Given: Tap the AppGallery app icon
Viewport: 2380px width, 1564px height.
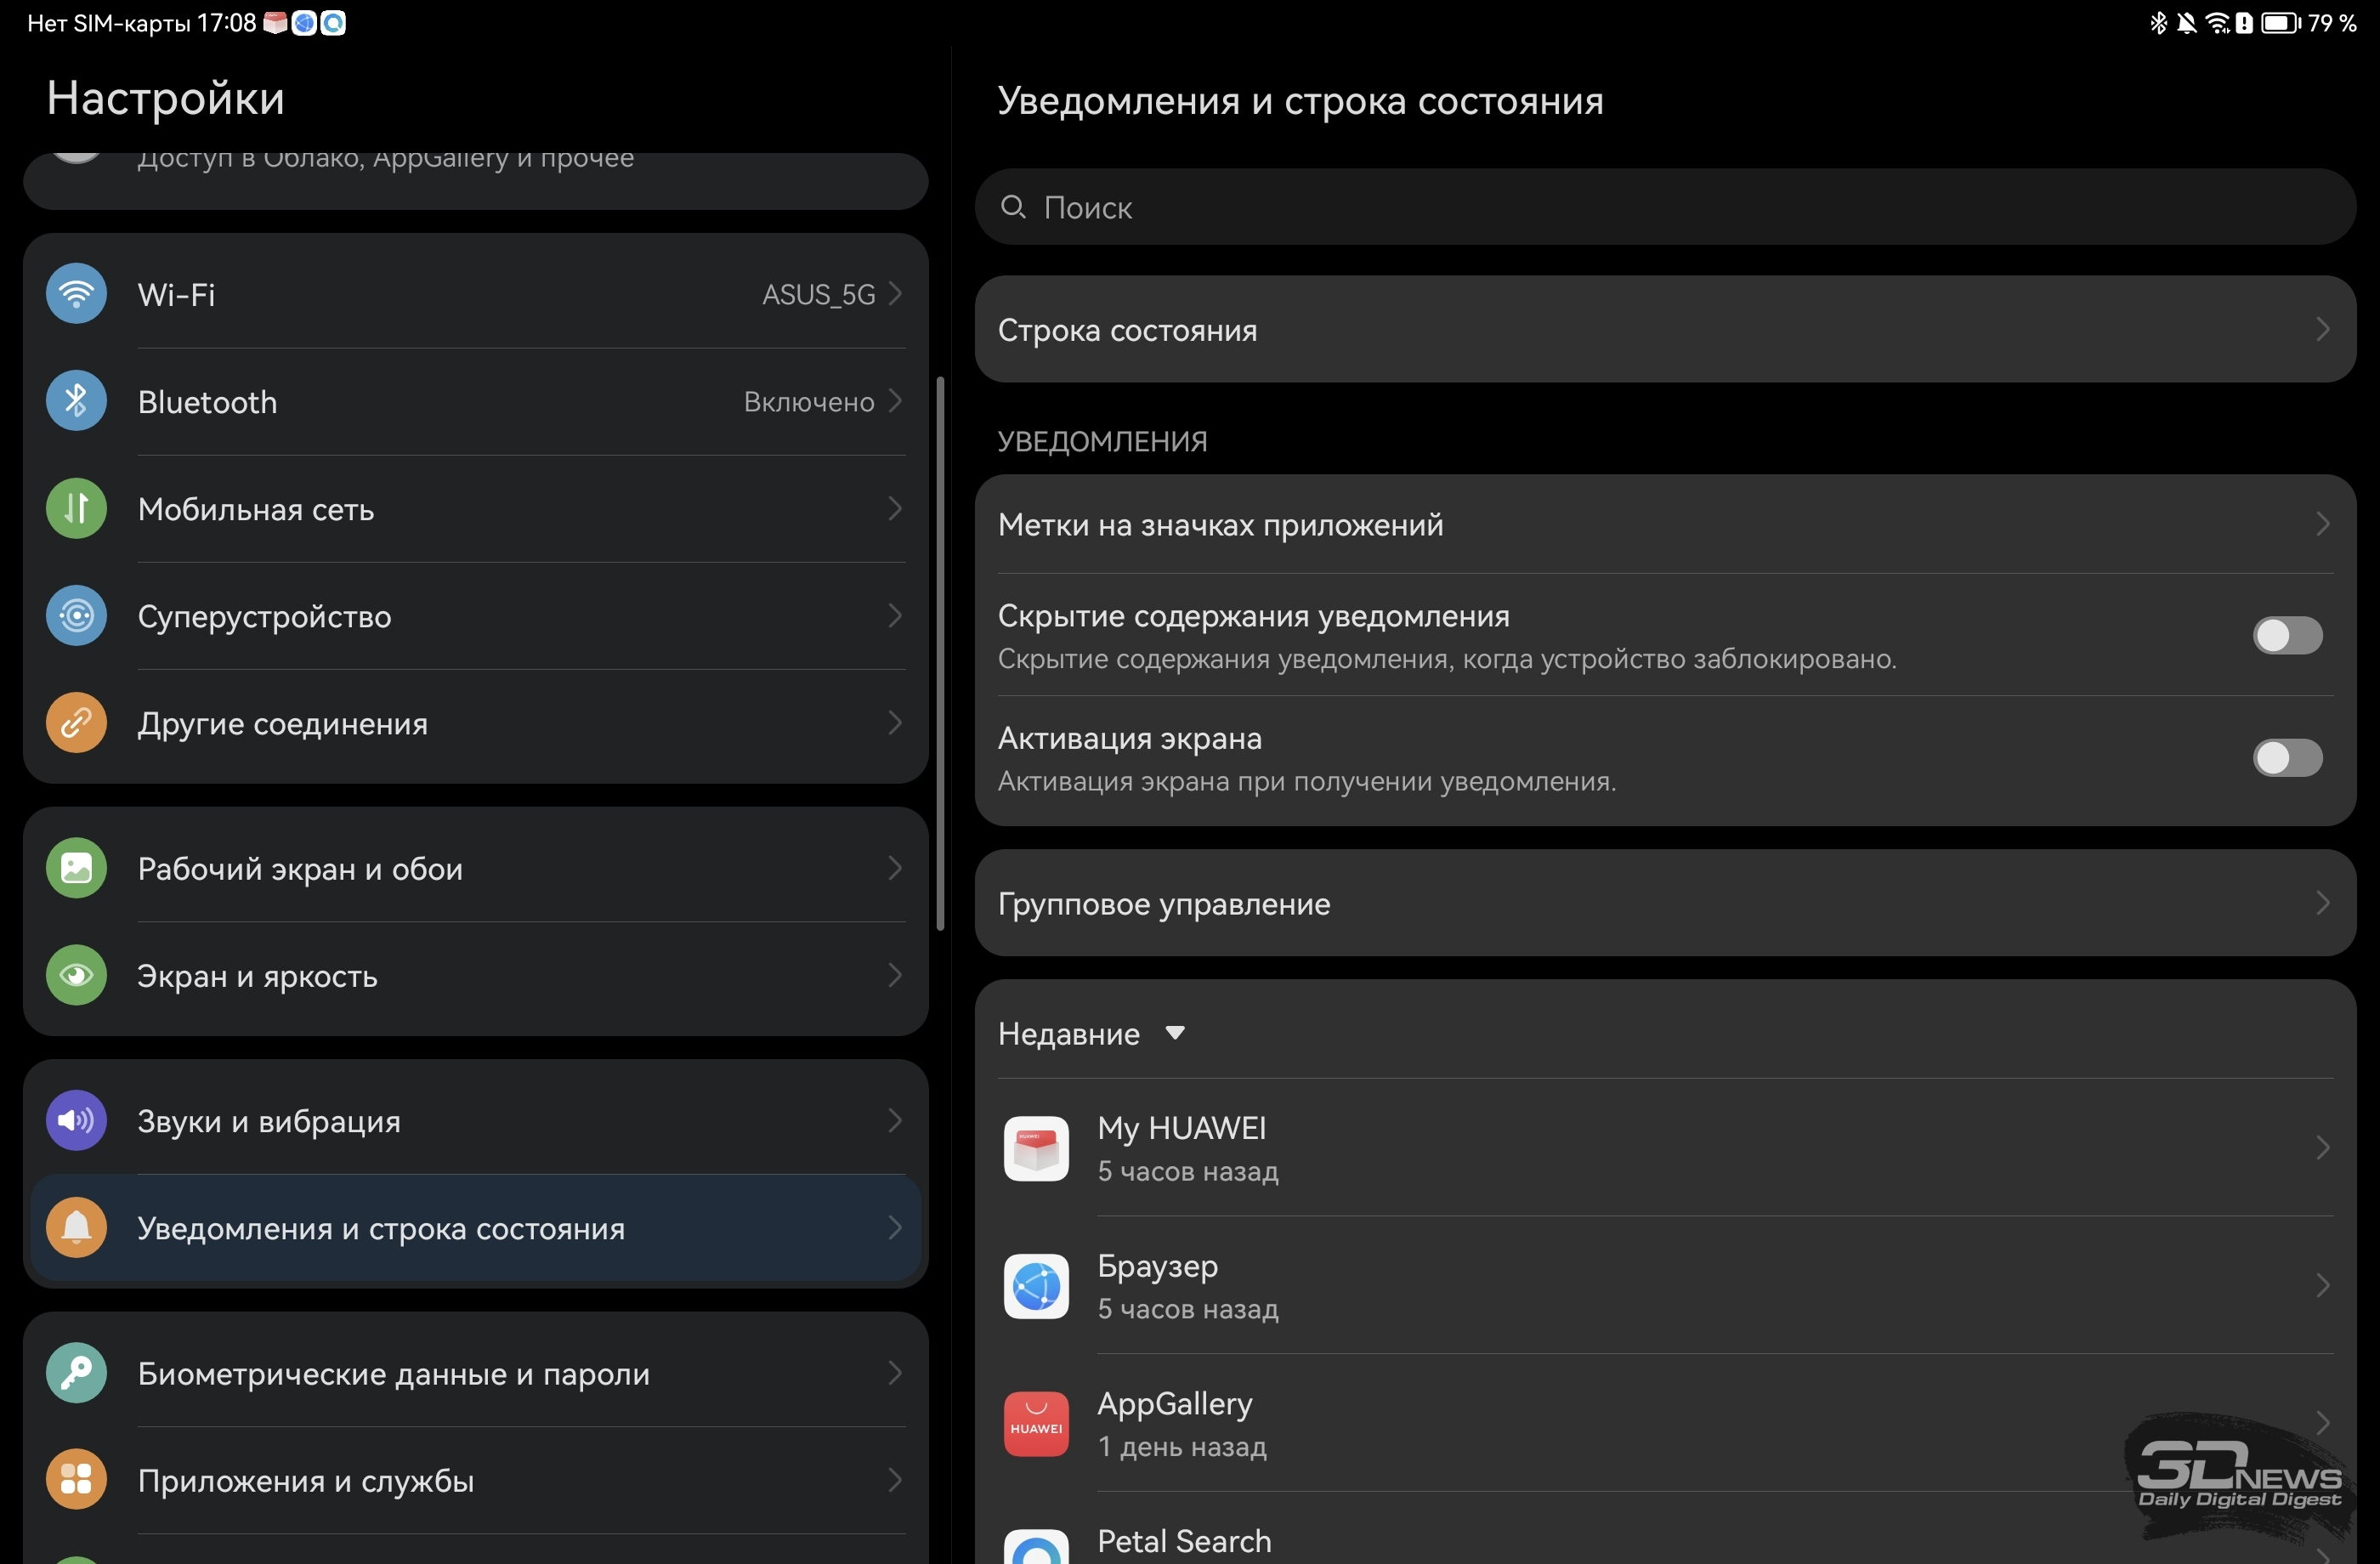Looking at the screenshot, I should [x=1036, y=1424].
